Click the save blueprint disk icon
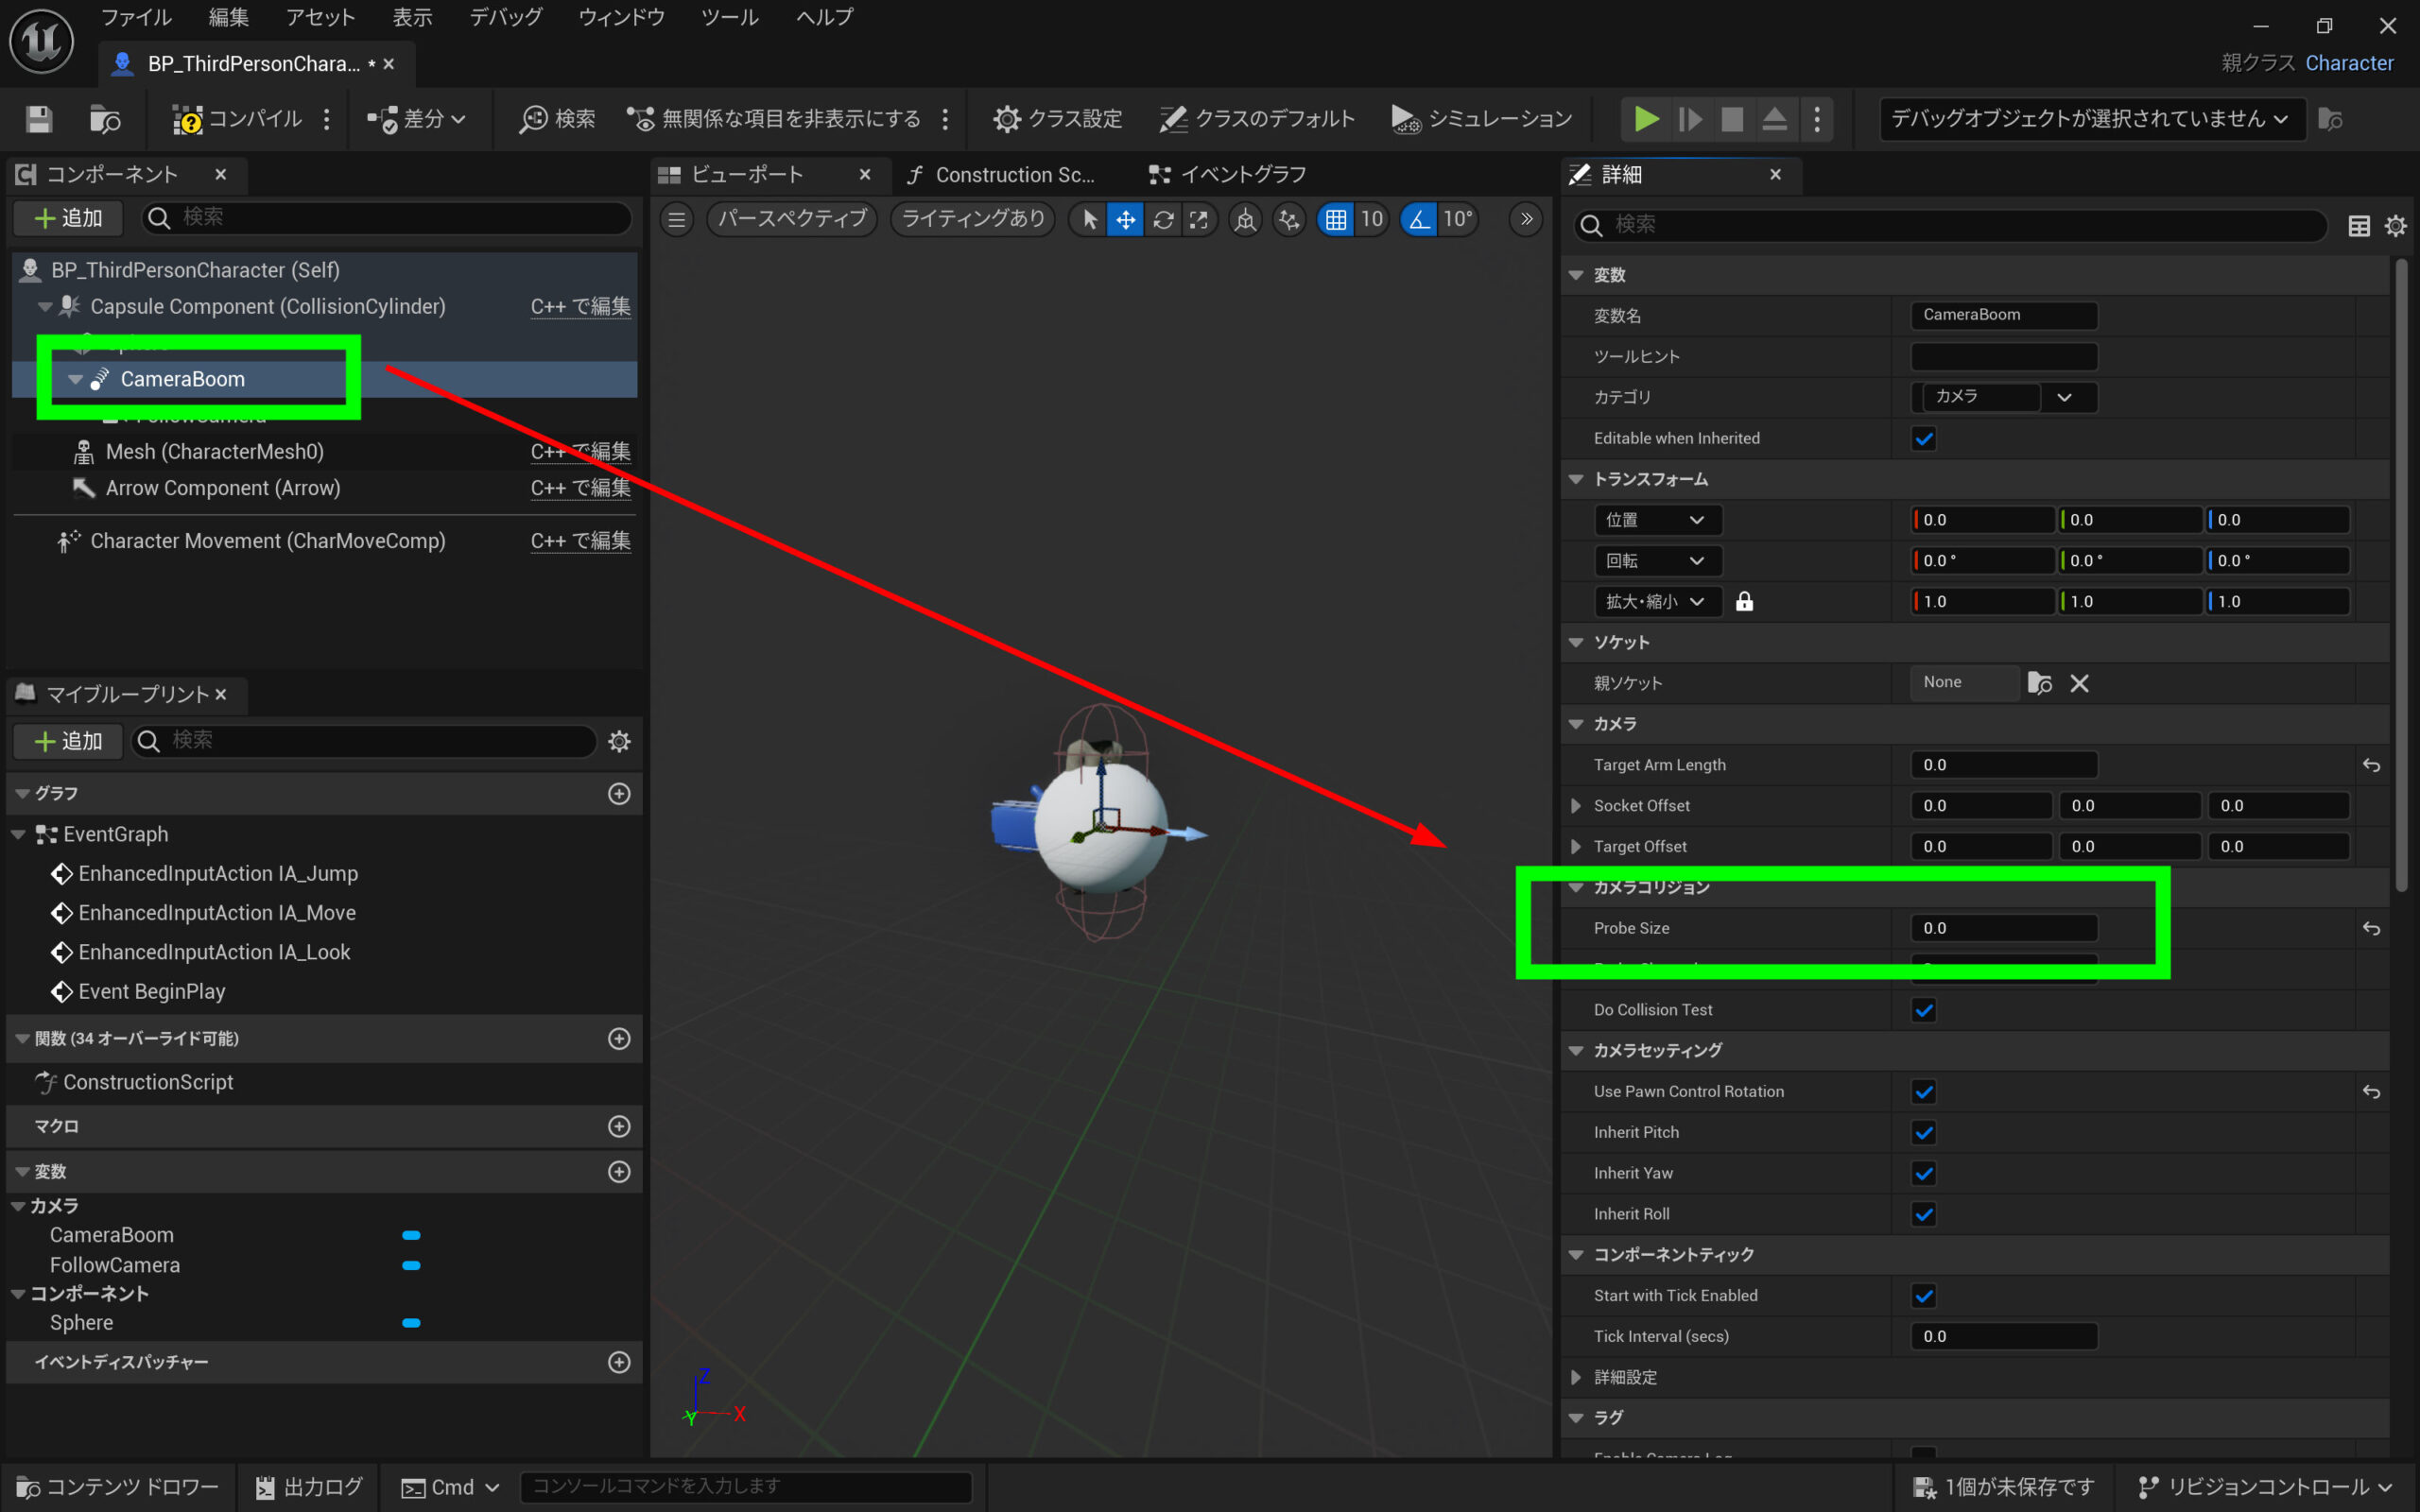Viewport: 2420px width, 1512px height. tap(39, 119)
